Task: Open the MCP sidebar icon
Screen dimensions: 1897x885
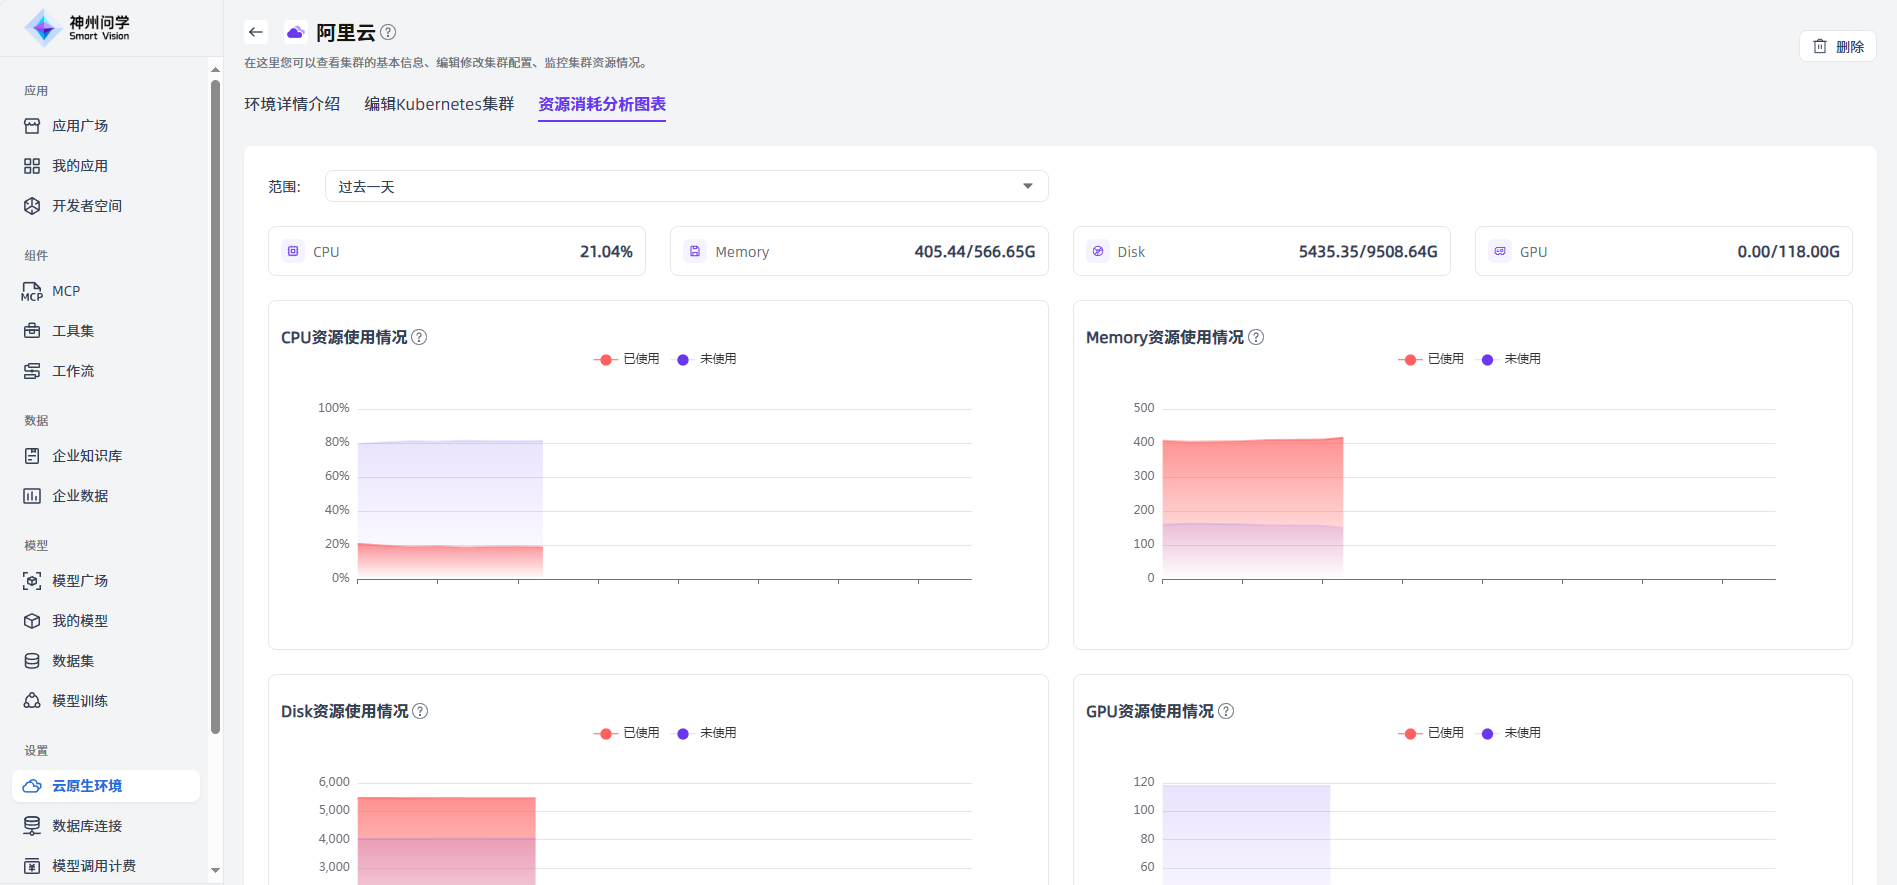Action: (x=32, y=291)
